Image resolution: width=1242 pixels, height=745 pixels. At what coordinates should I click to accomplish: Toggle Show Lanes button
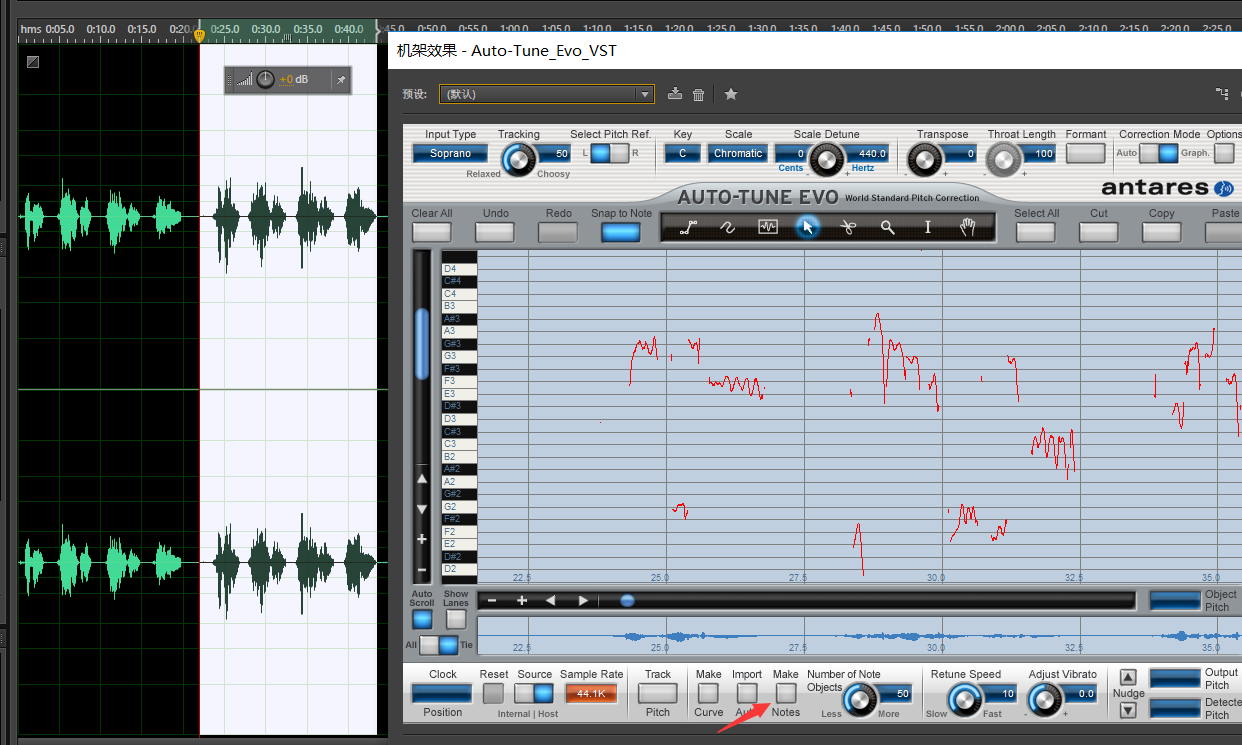point(456,619)
